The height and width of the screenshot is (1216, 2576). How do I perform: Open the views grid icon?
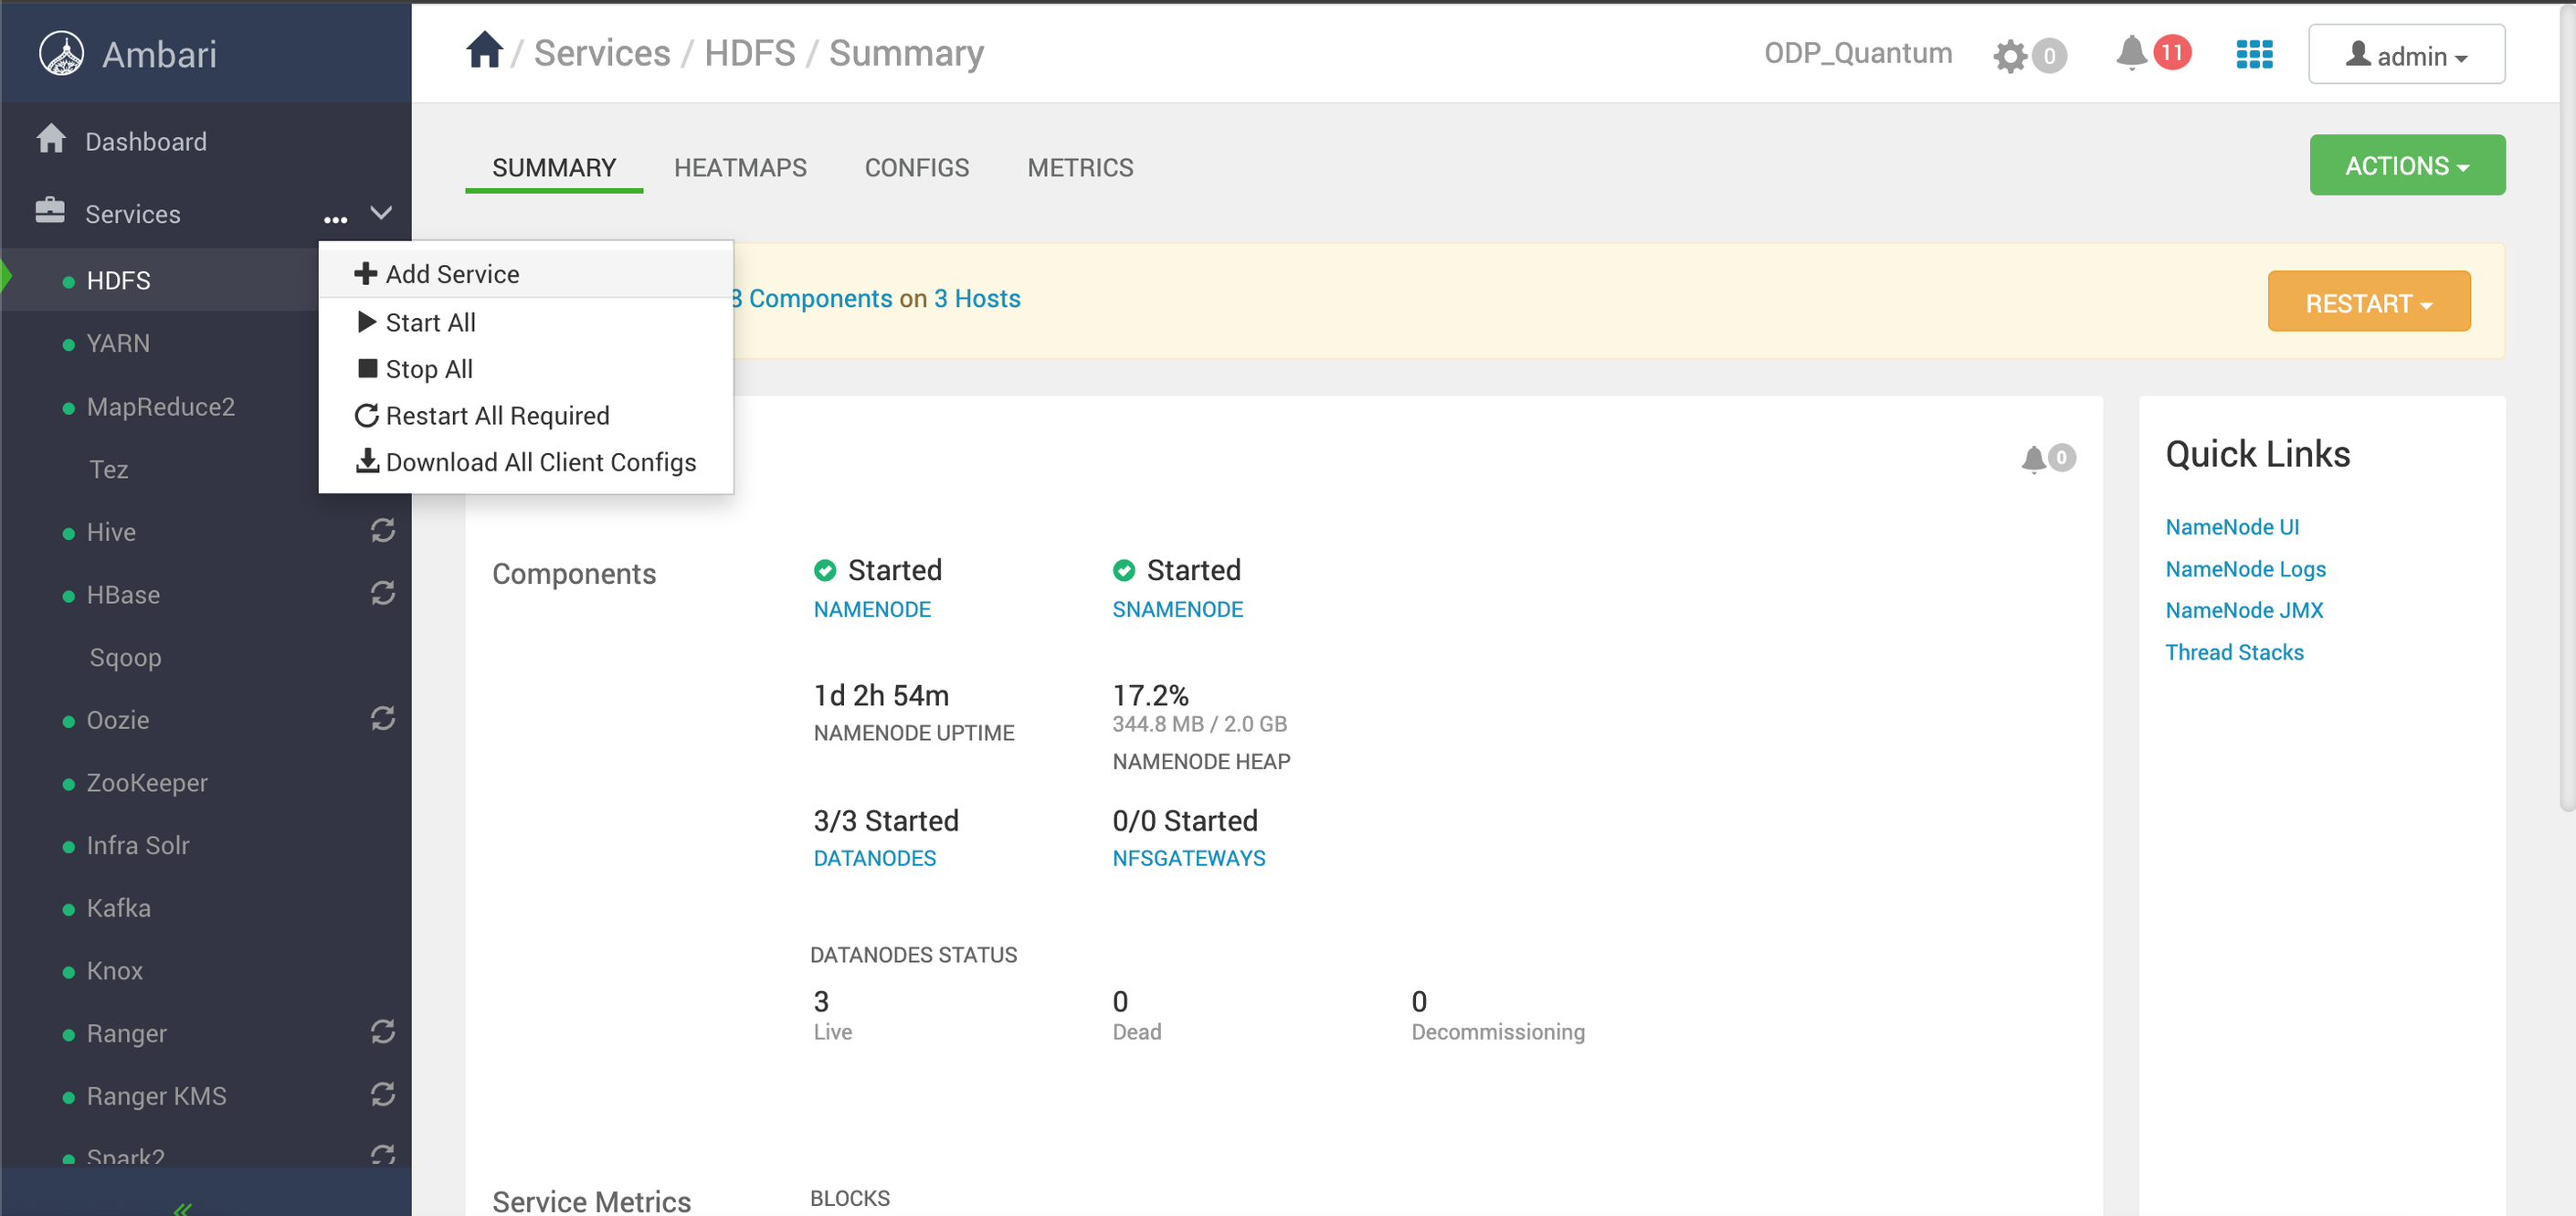(2254, 54)
